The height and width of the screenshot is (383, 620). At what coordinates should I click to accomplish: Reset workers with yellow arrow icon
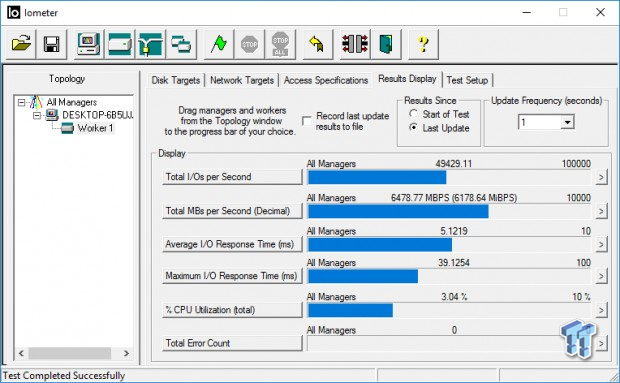(317, 44)
